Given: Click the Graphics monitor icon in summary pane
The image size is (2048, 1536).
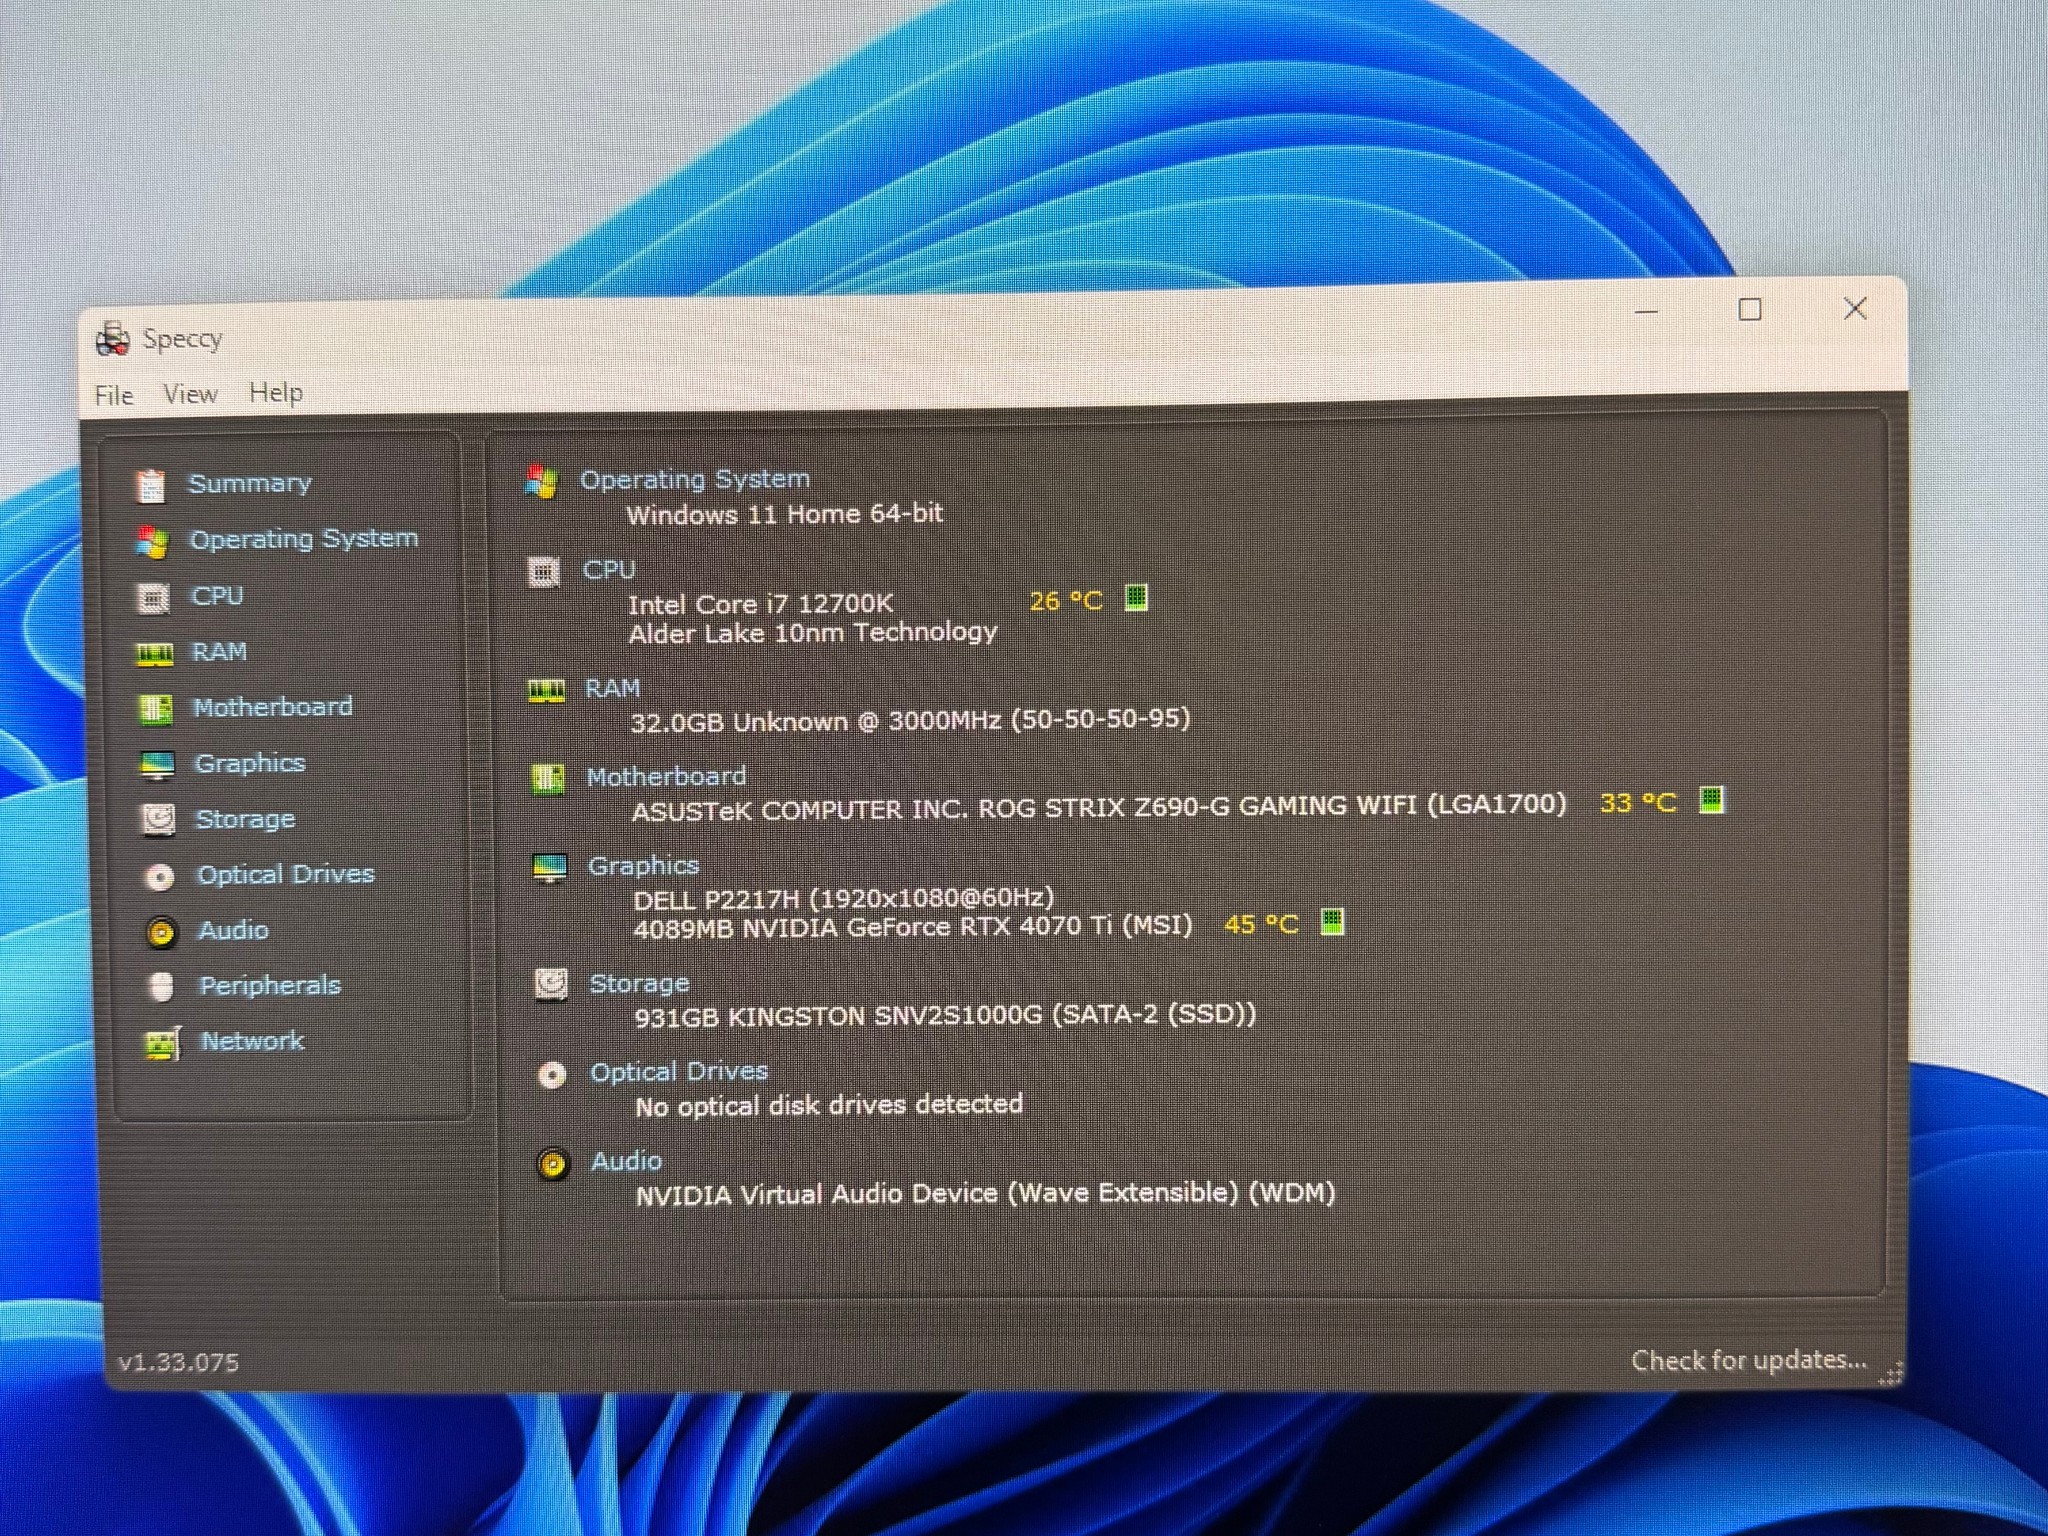Looking at the screenshot, I should tap(550, 868).
